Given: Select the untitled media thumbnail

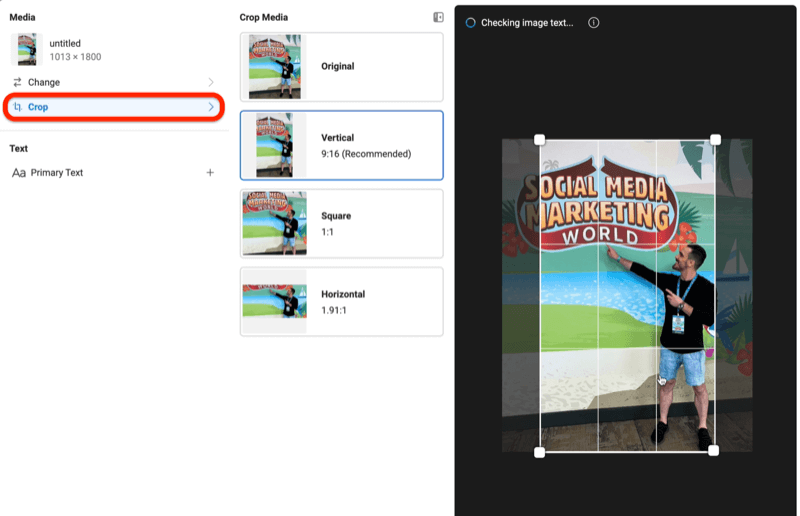Looking at the screenshot, I should 27,50.
